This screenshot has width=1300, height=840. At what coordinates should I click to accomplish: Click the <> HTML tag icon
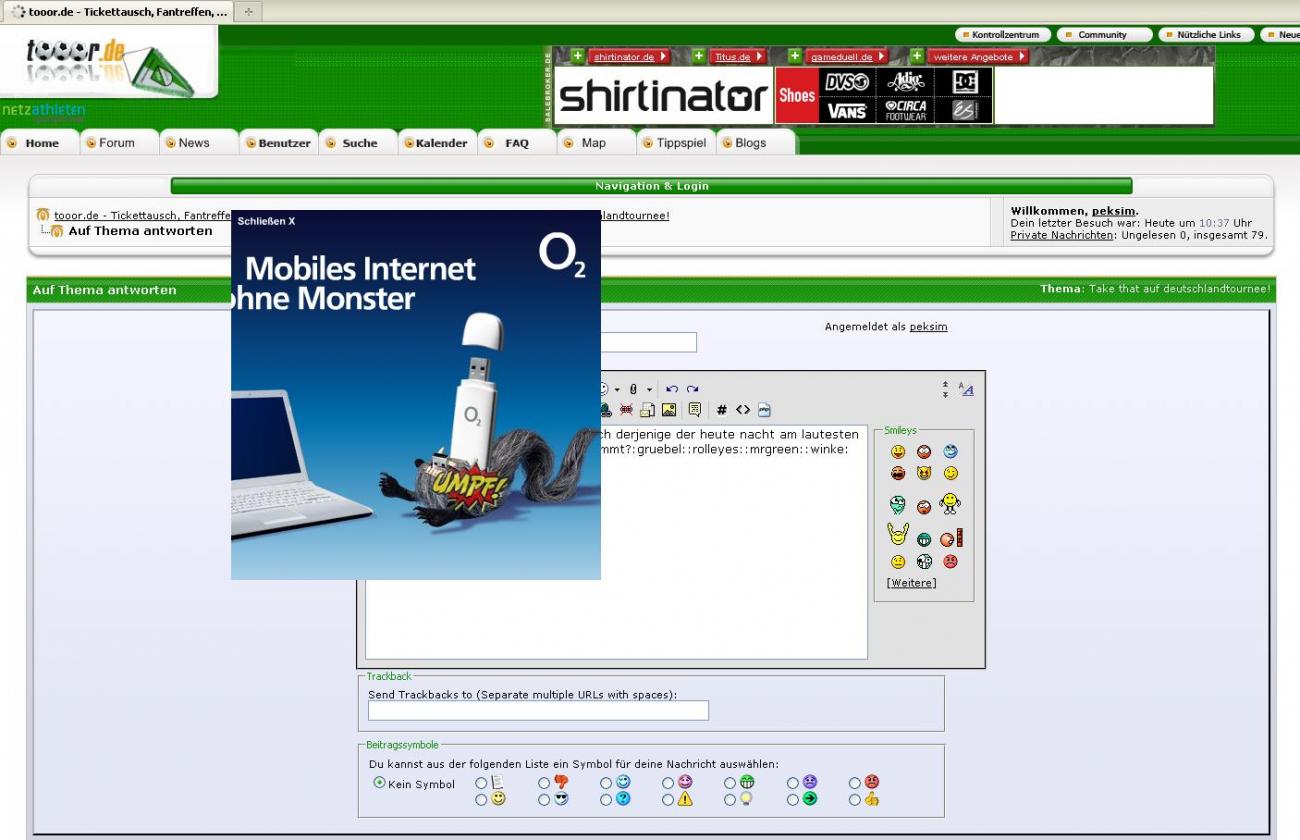[x=743, y=410]
